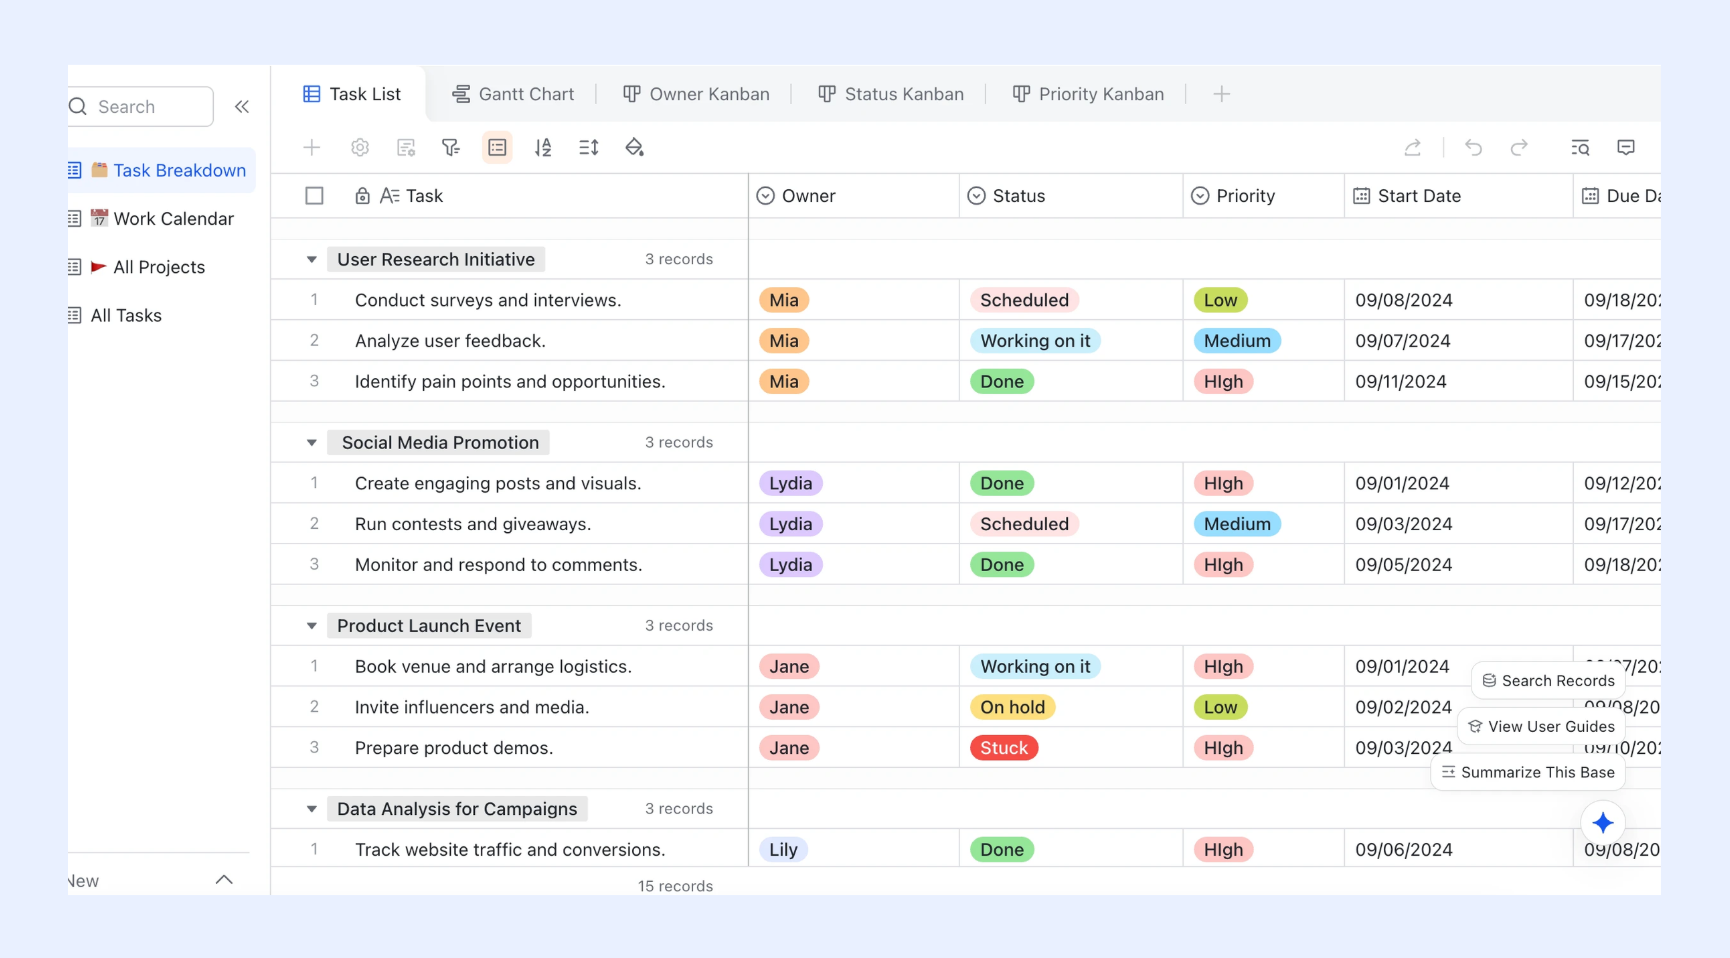This screenshot has width=1730, height=958.
Task: Select 'Run contests and giveaways.' task cell
Action: (x=473, y=524)
